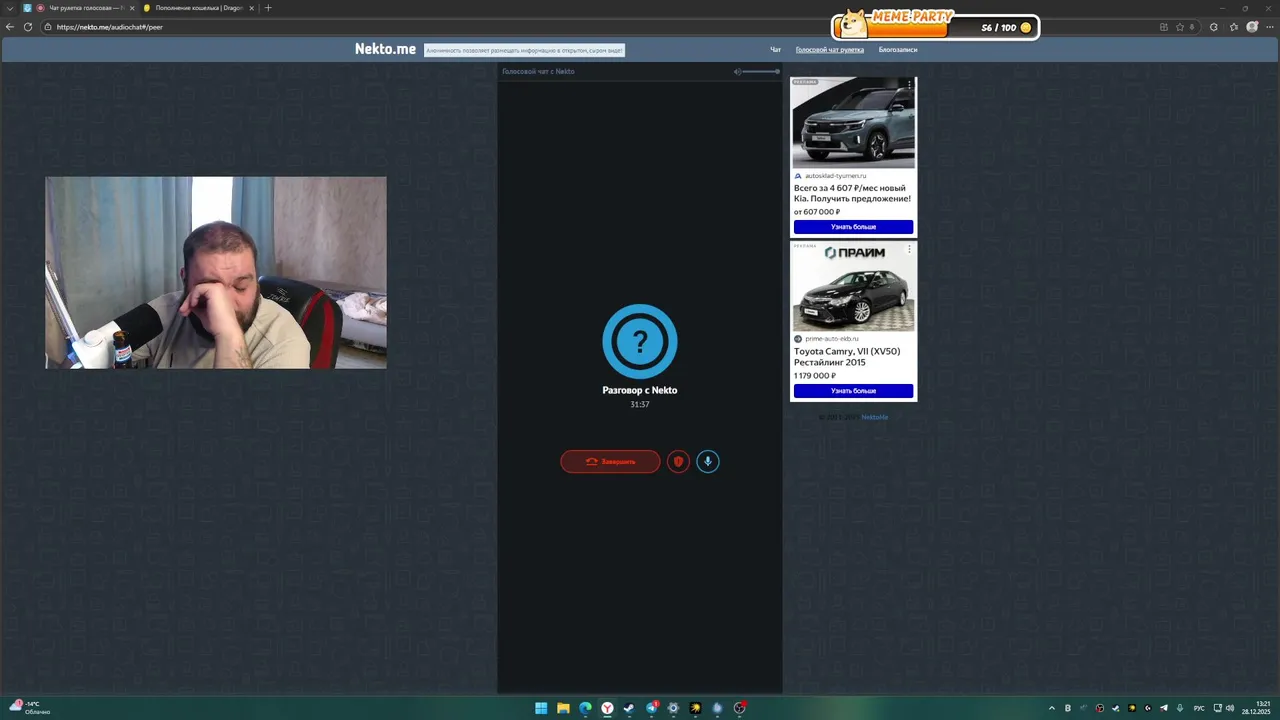The image size is (1280, 720).
Task: Show hidden system tray icons
Action: coord(1052,708)
